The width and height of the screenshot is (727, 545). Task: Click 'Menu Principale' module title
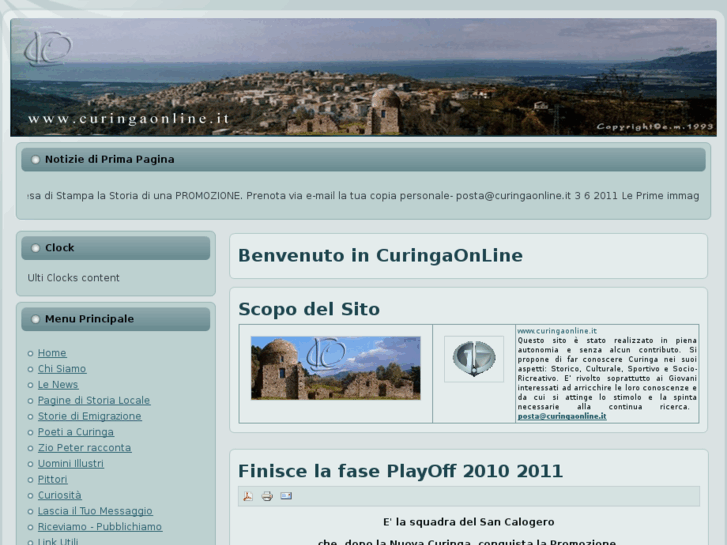89,319
